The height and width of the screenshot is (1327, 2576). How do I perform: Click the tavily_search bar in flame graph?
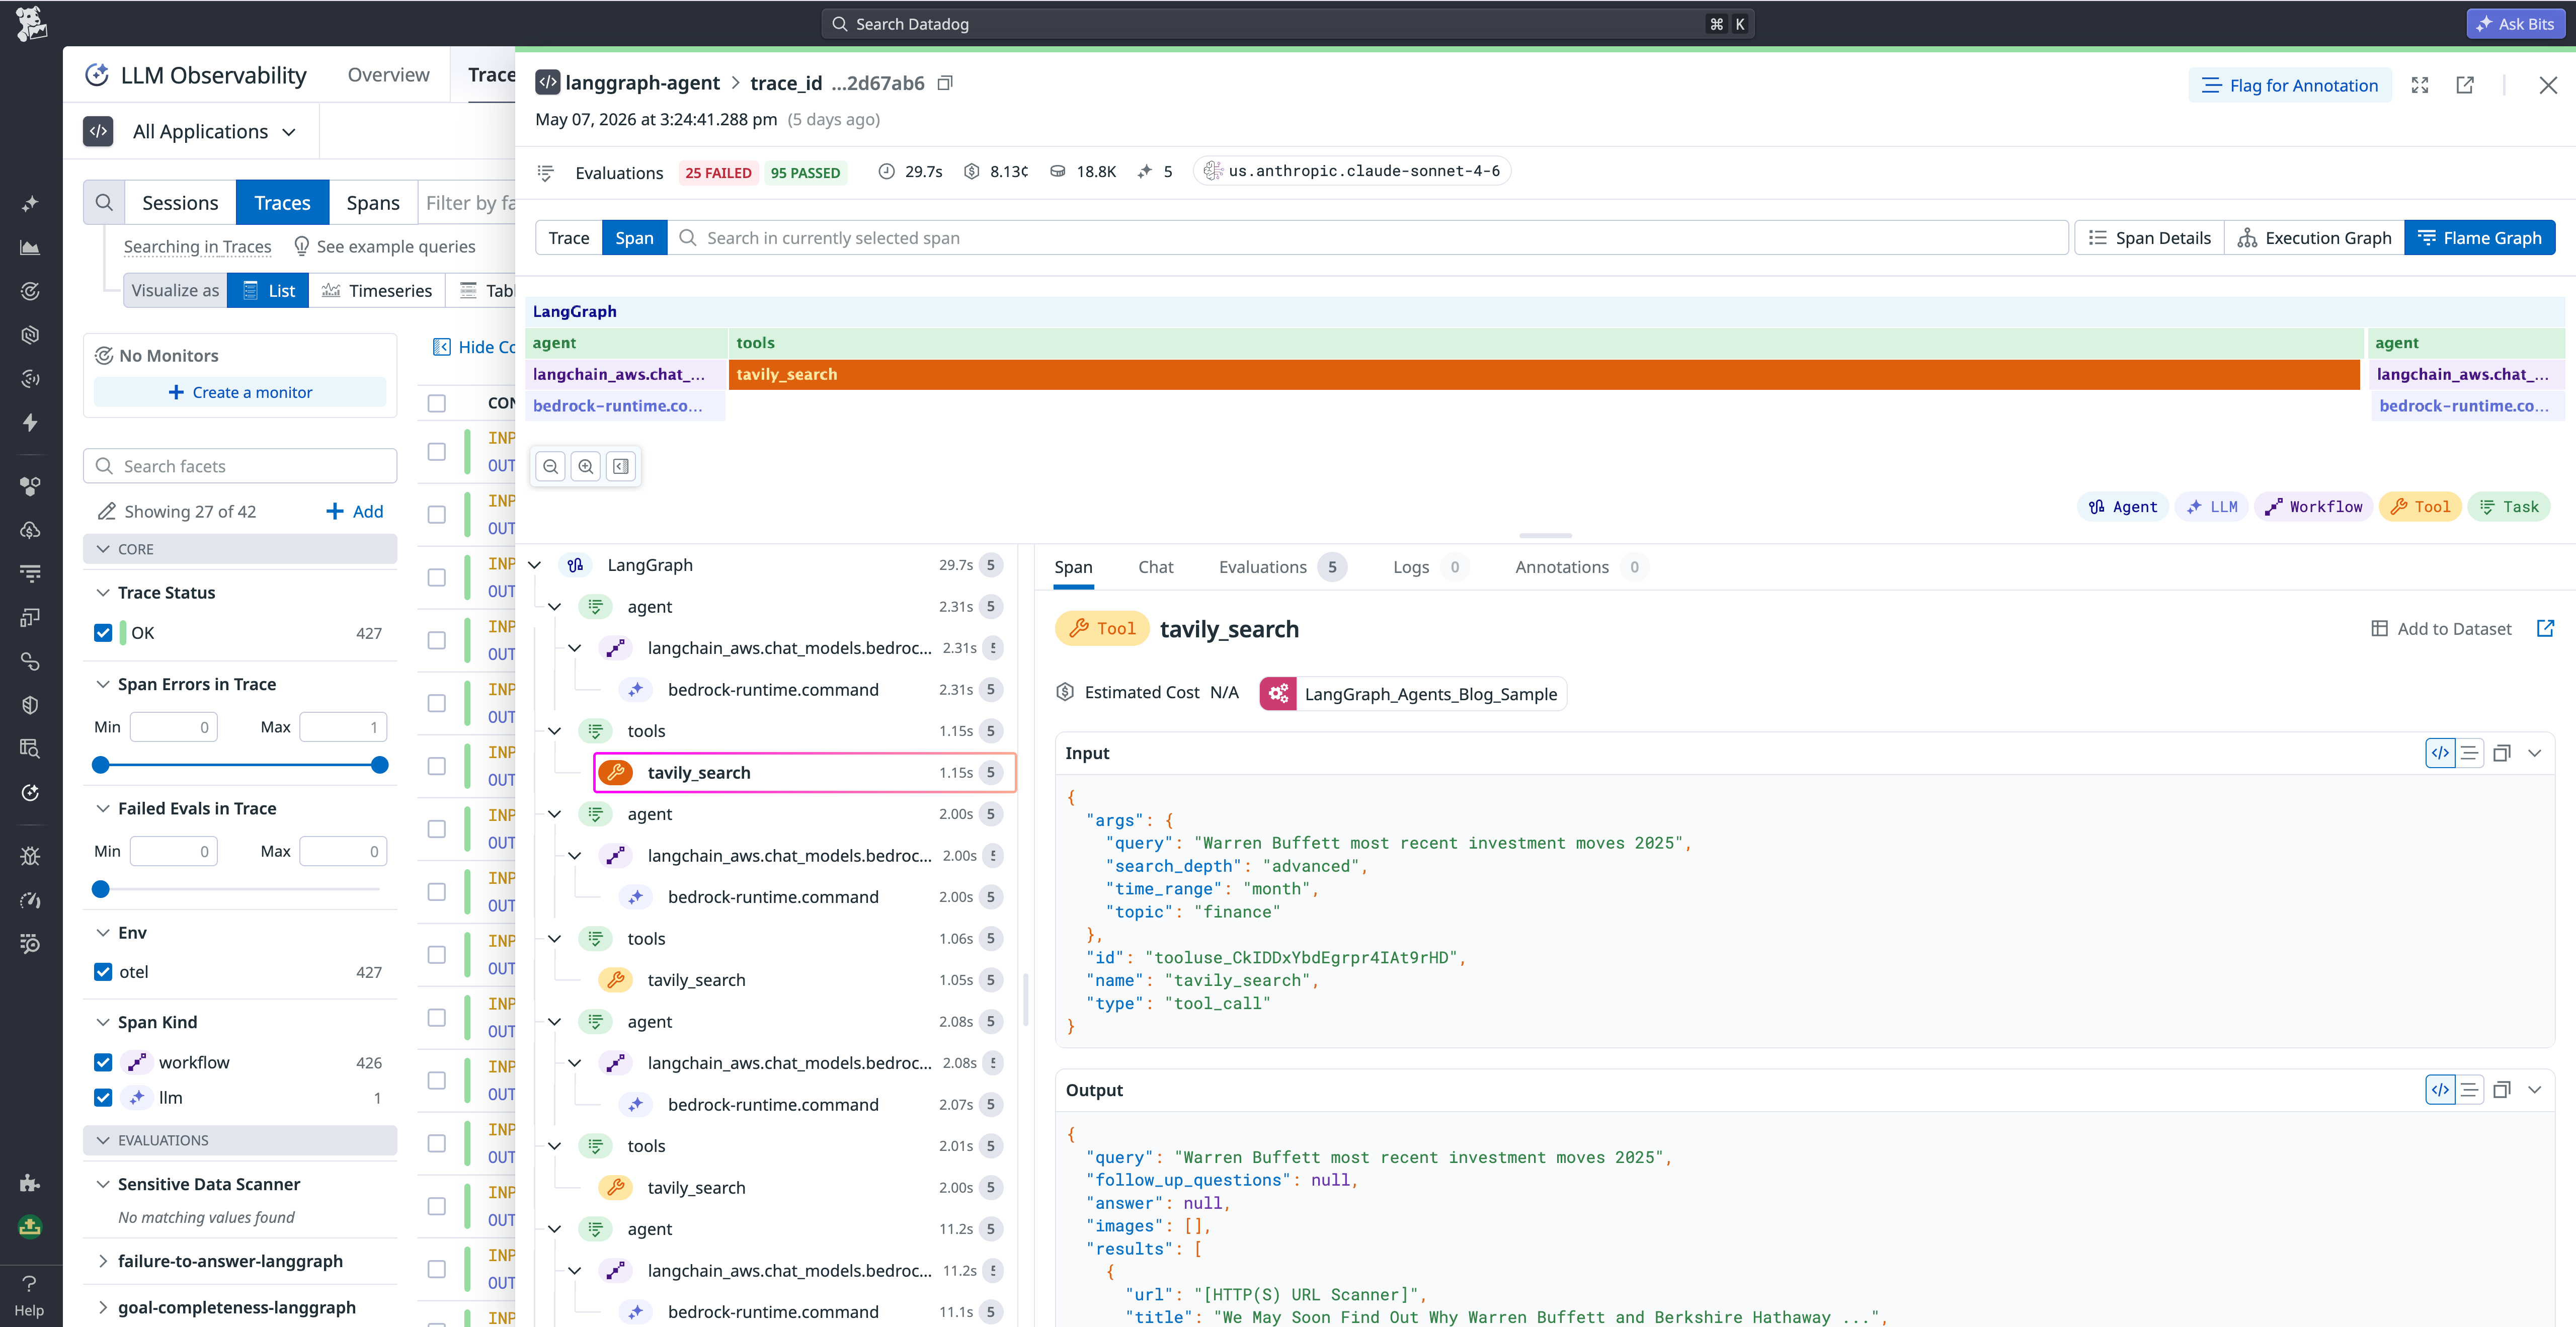(1544, 374)
